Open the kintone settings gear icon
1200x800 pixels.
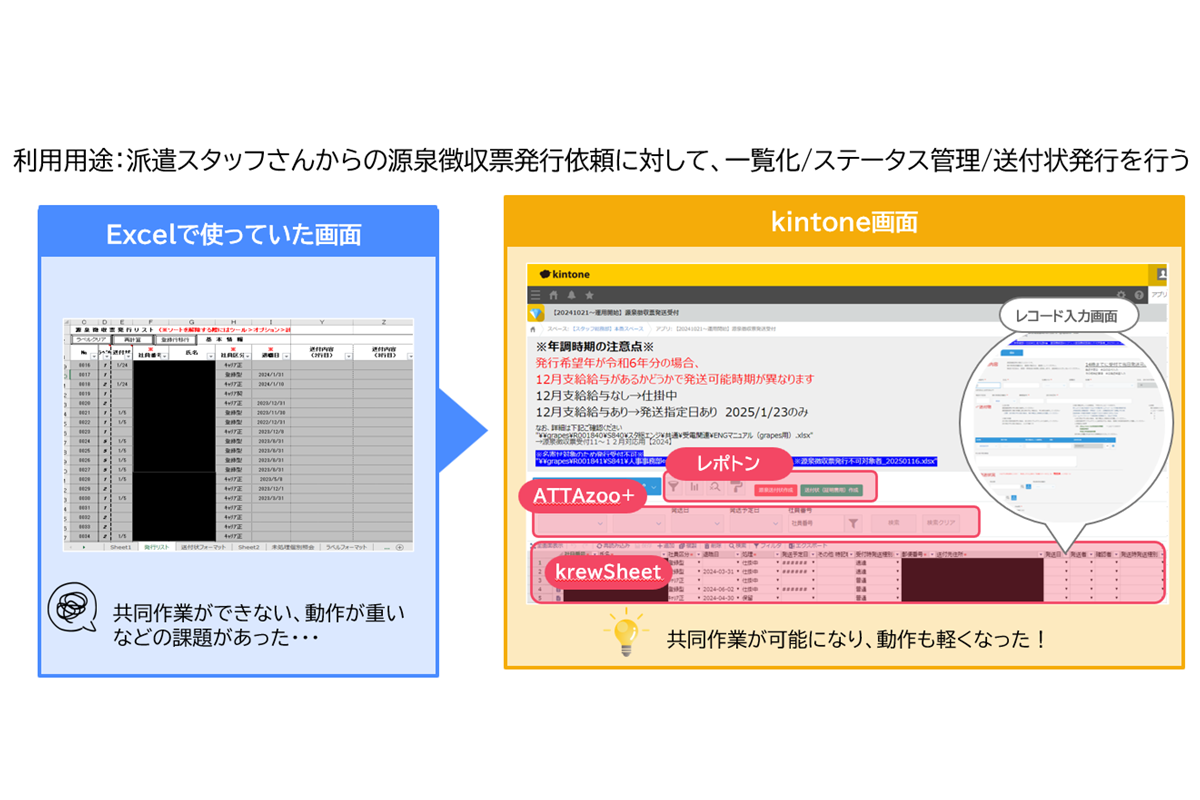pos(1120,296)
